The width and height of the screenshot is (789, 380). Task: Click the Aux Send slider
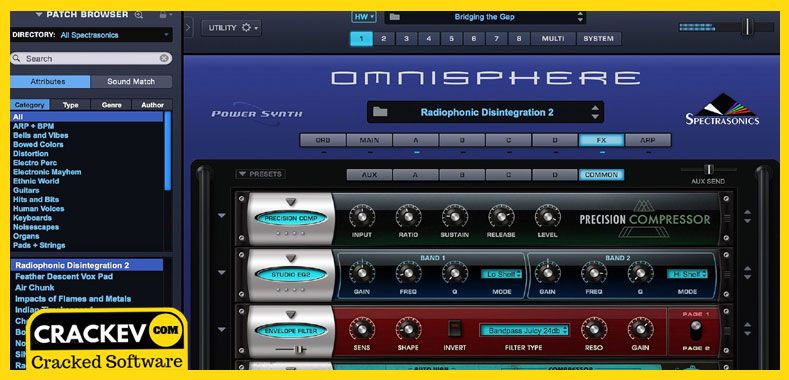pyautogui.click(x=709, y=170)
